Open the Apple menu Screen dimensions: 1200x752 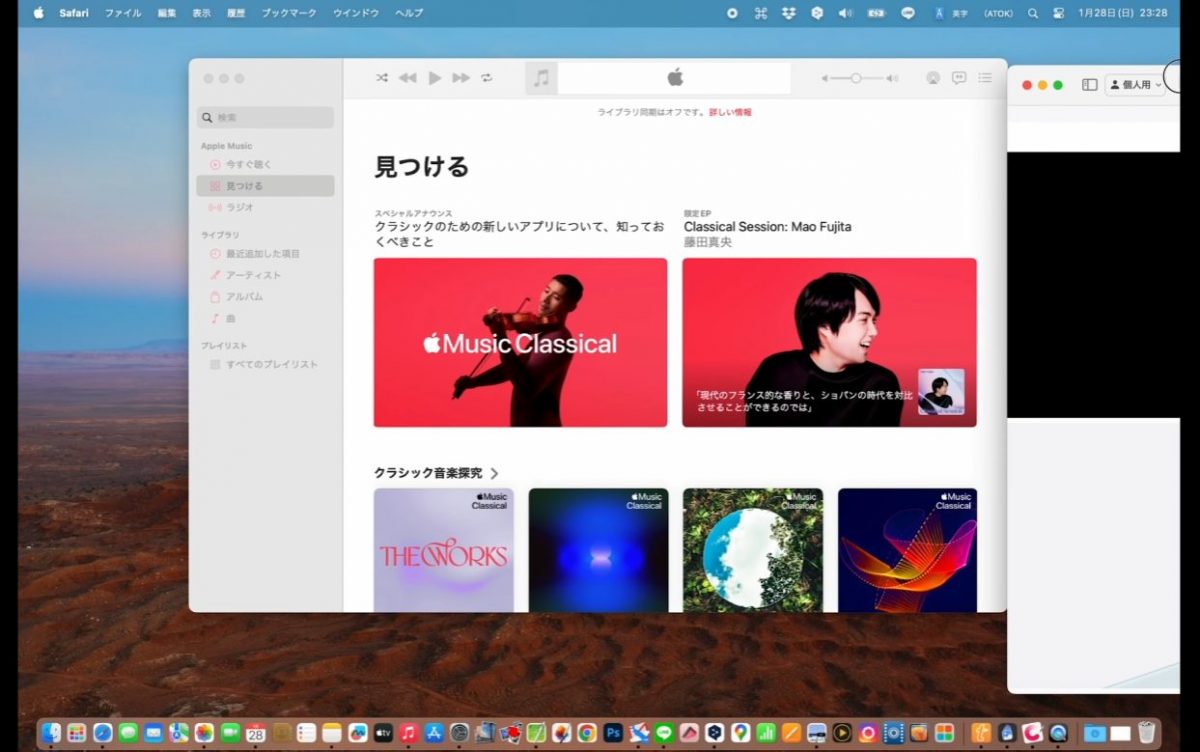pyautogui.click(x=39, y=13)
